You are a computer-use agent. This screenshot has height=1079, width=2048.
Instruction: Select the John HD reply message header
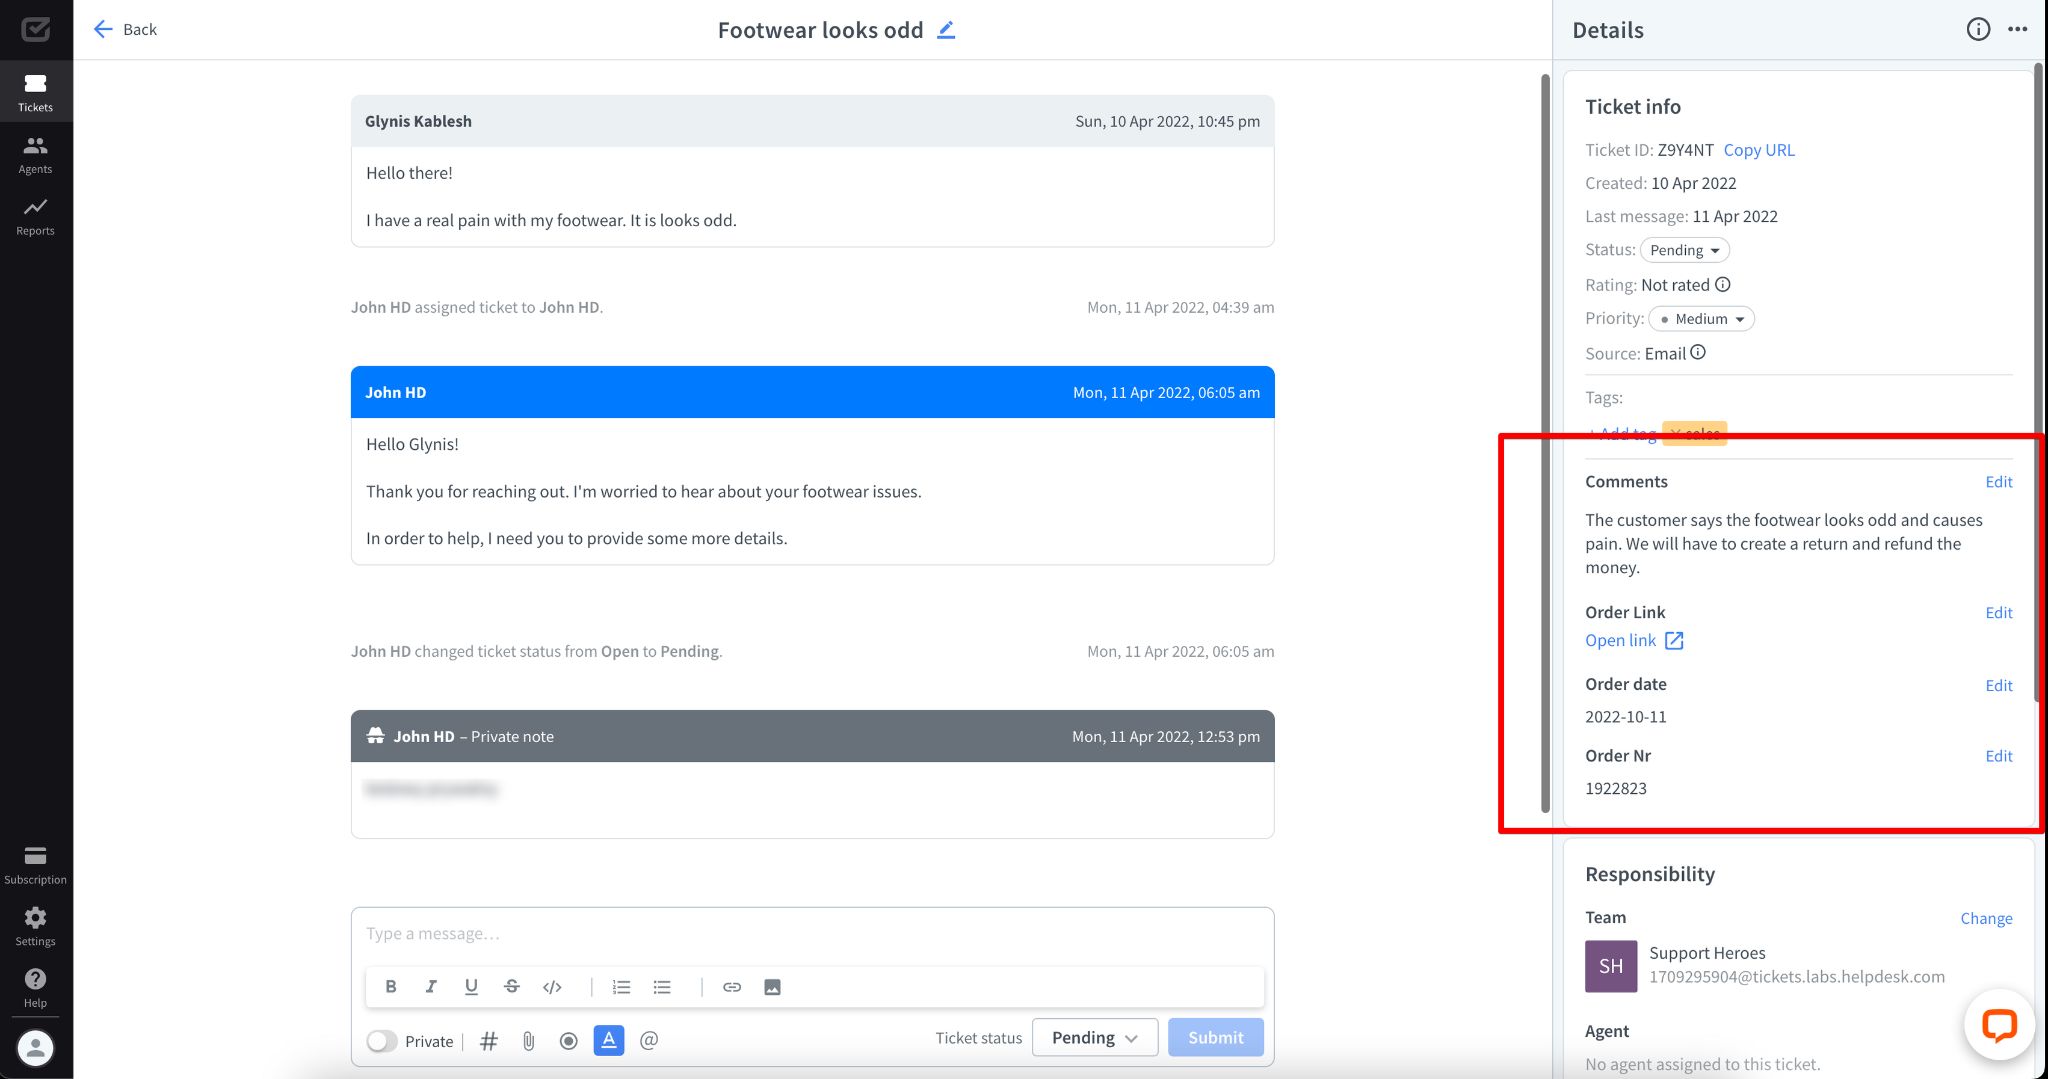point(812,392)
